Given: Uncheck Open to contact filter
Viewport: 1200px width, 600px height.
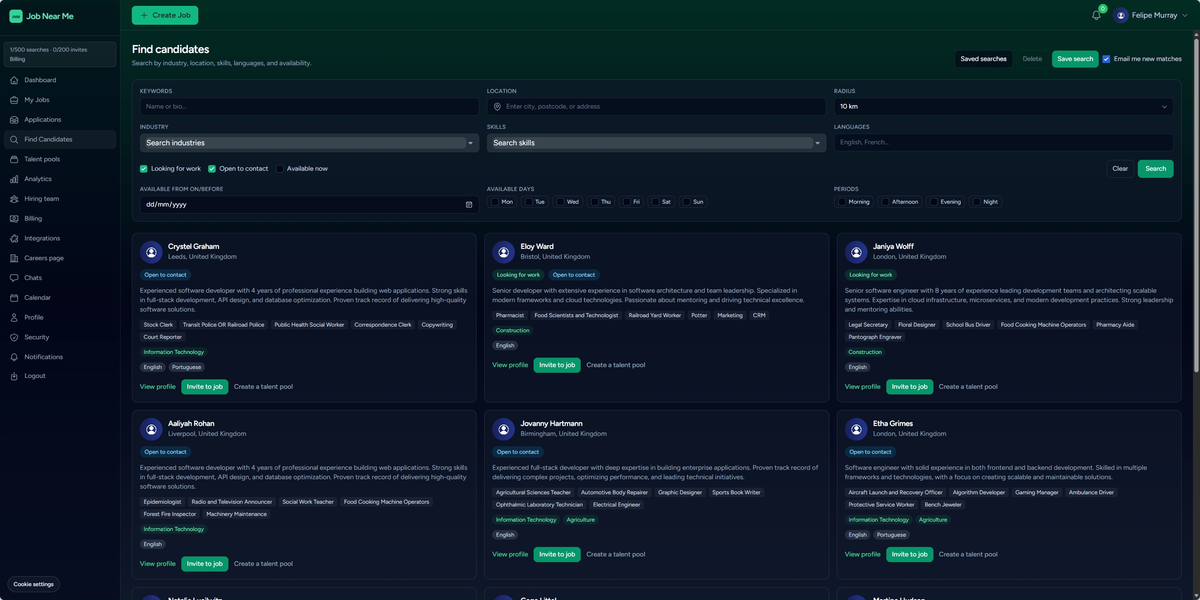Looking at the screenshot, I should (212, 168).
